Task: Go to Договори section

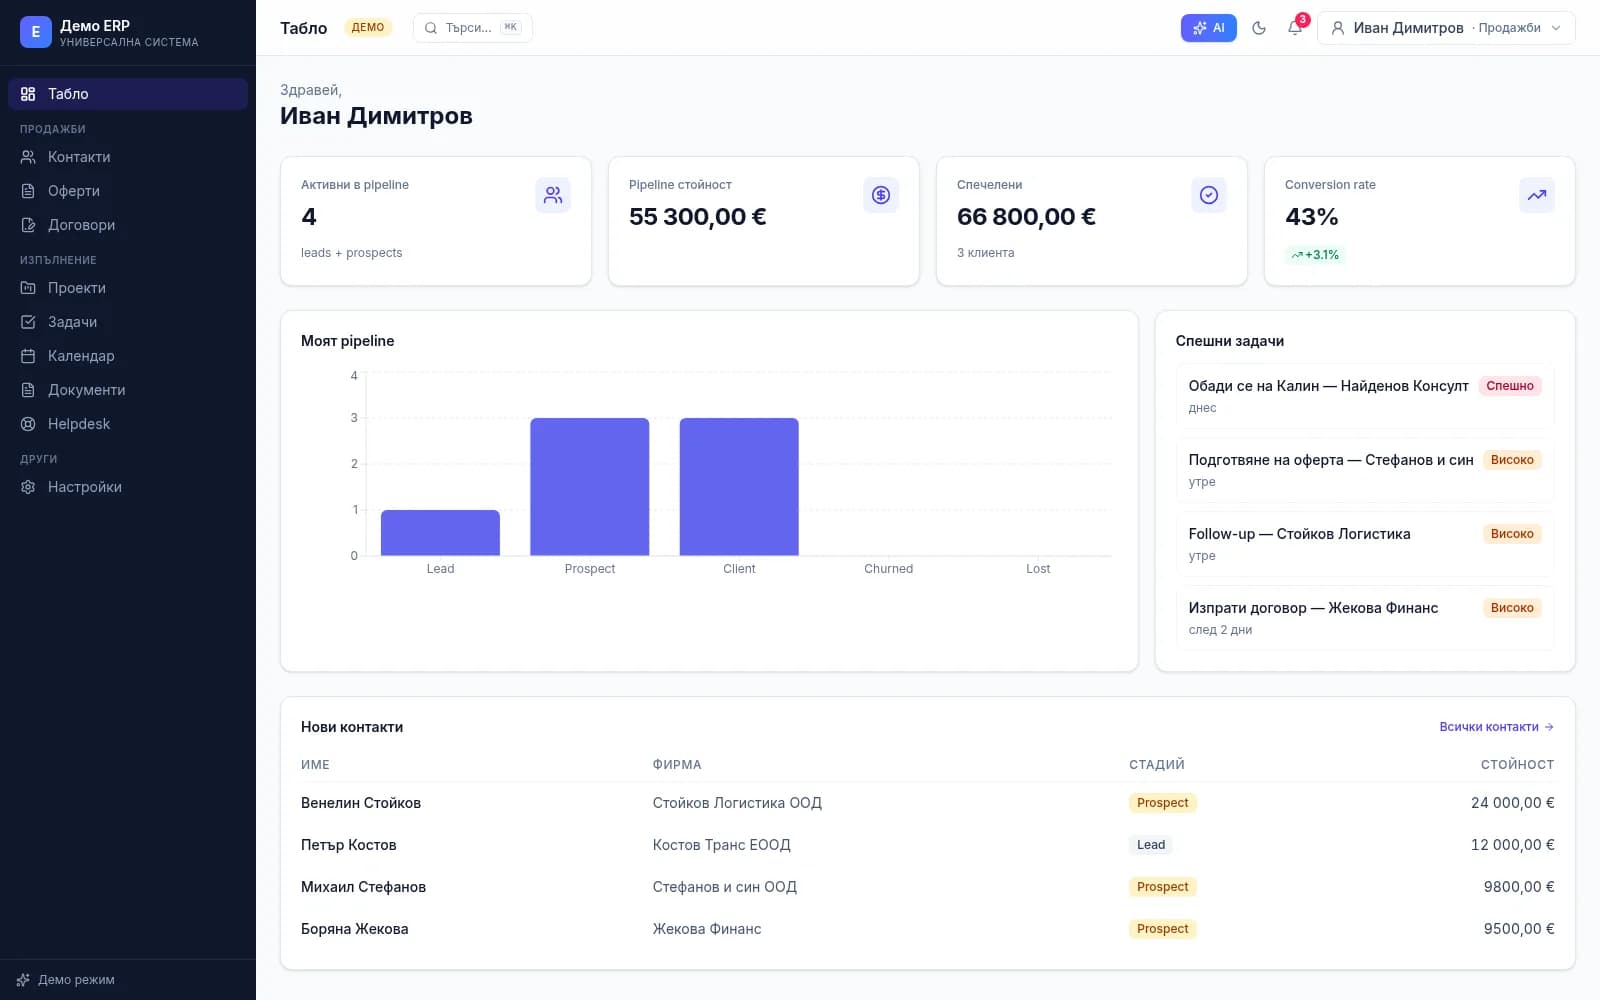Action: 128,225
